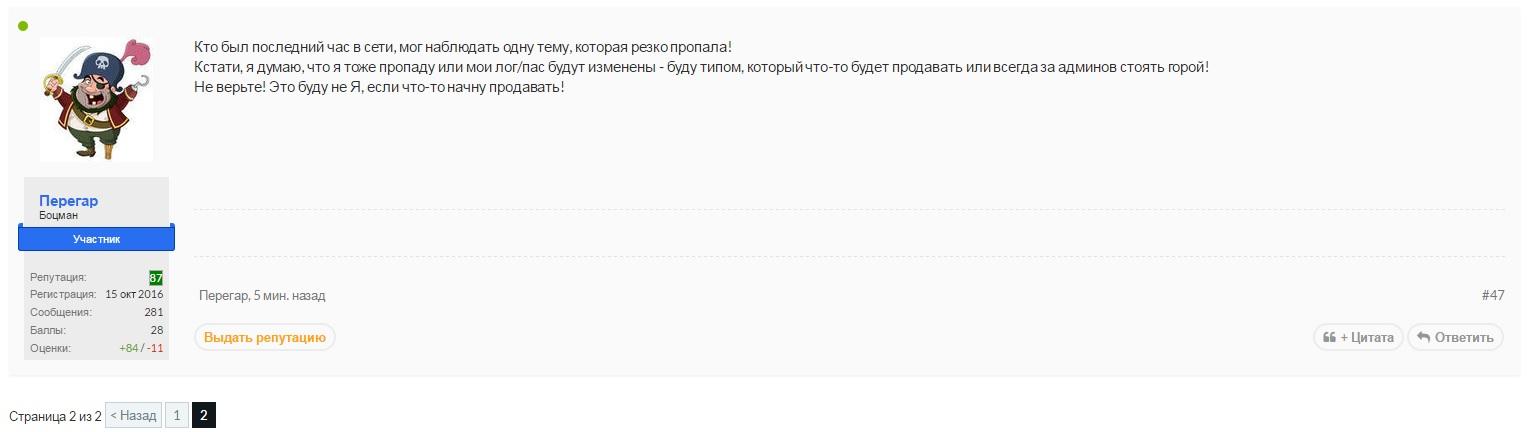Click the negative ratings -11
1528x432 pixels.
[155, 348]
